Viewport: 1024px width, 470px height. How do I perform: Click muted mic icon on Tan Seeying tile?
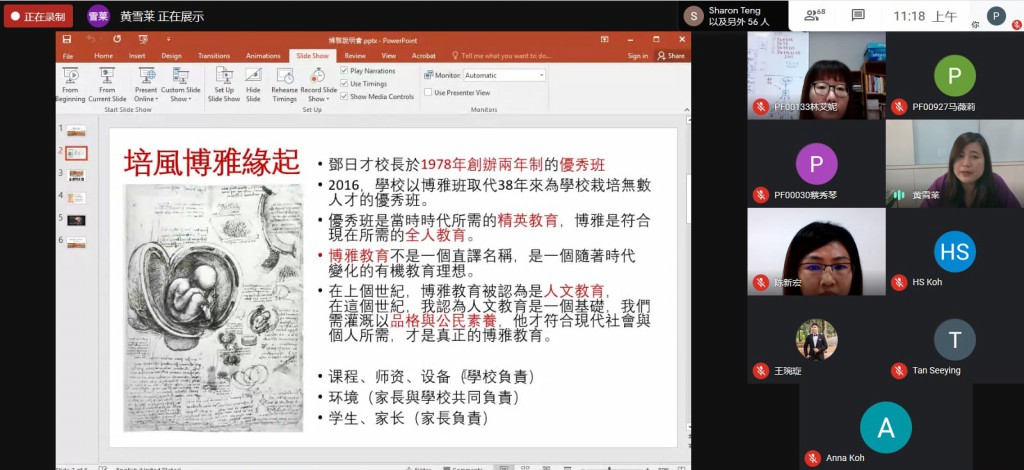pos(899,370)
